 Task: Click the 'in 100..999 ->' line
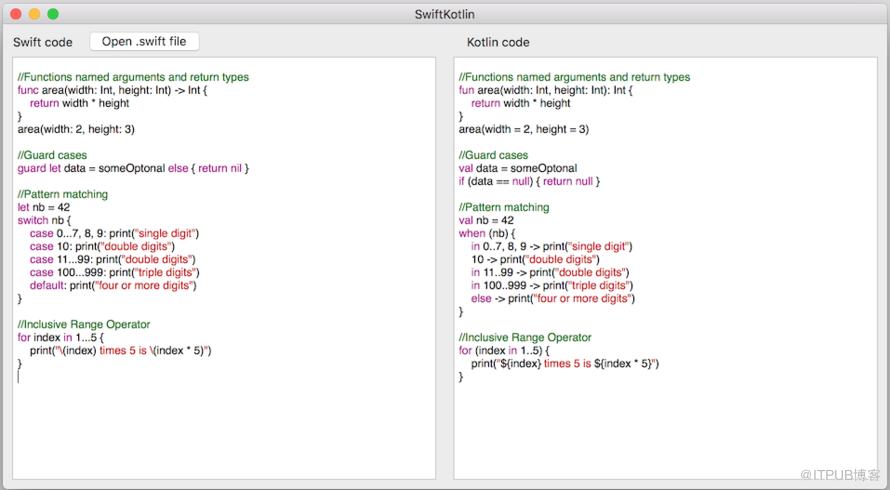pos(552,286)
